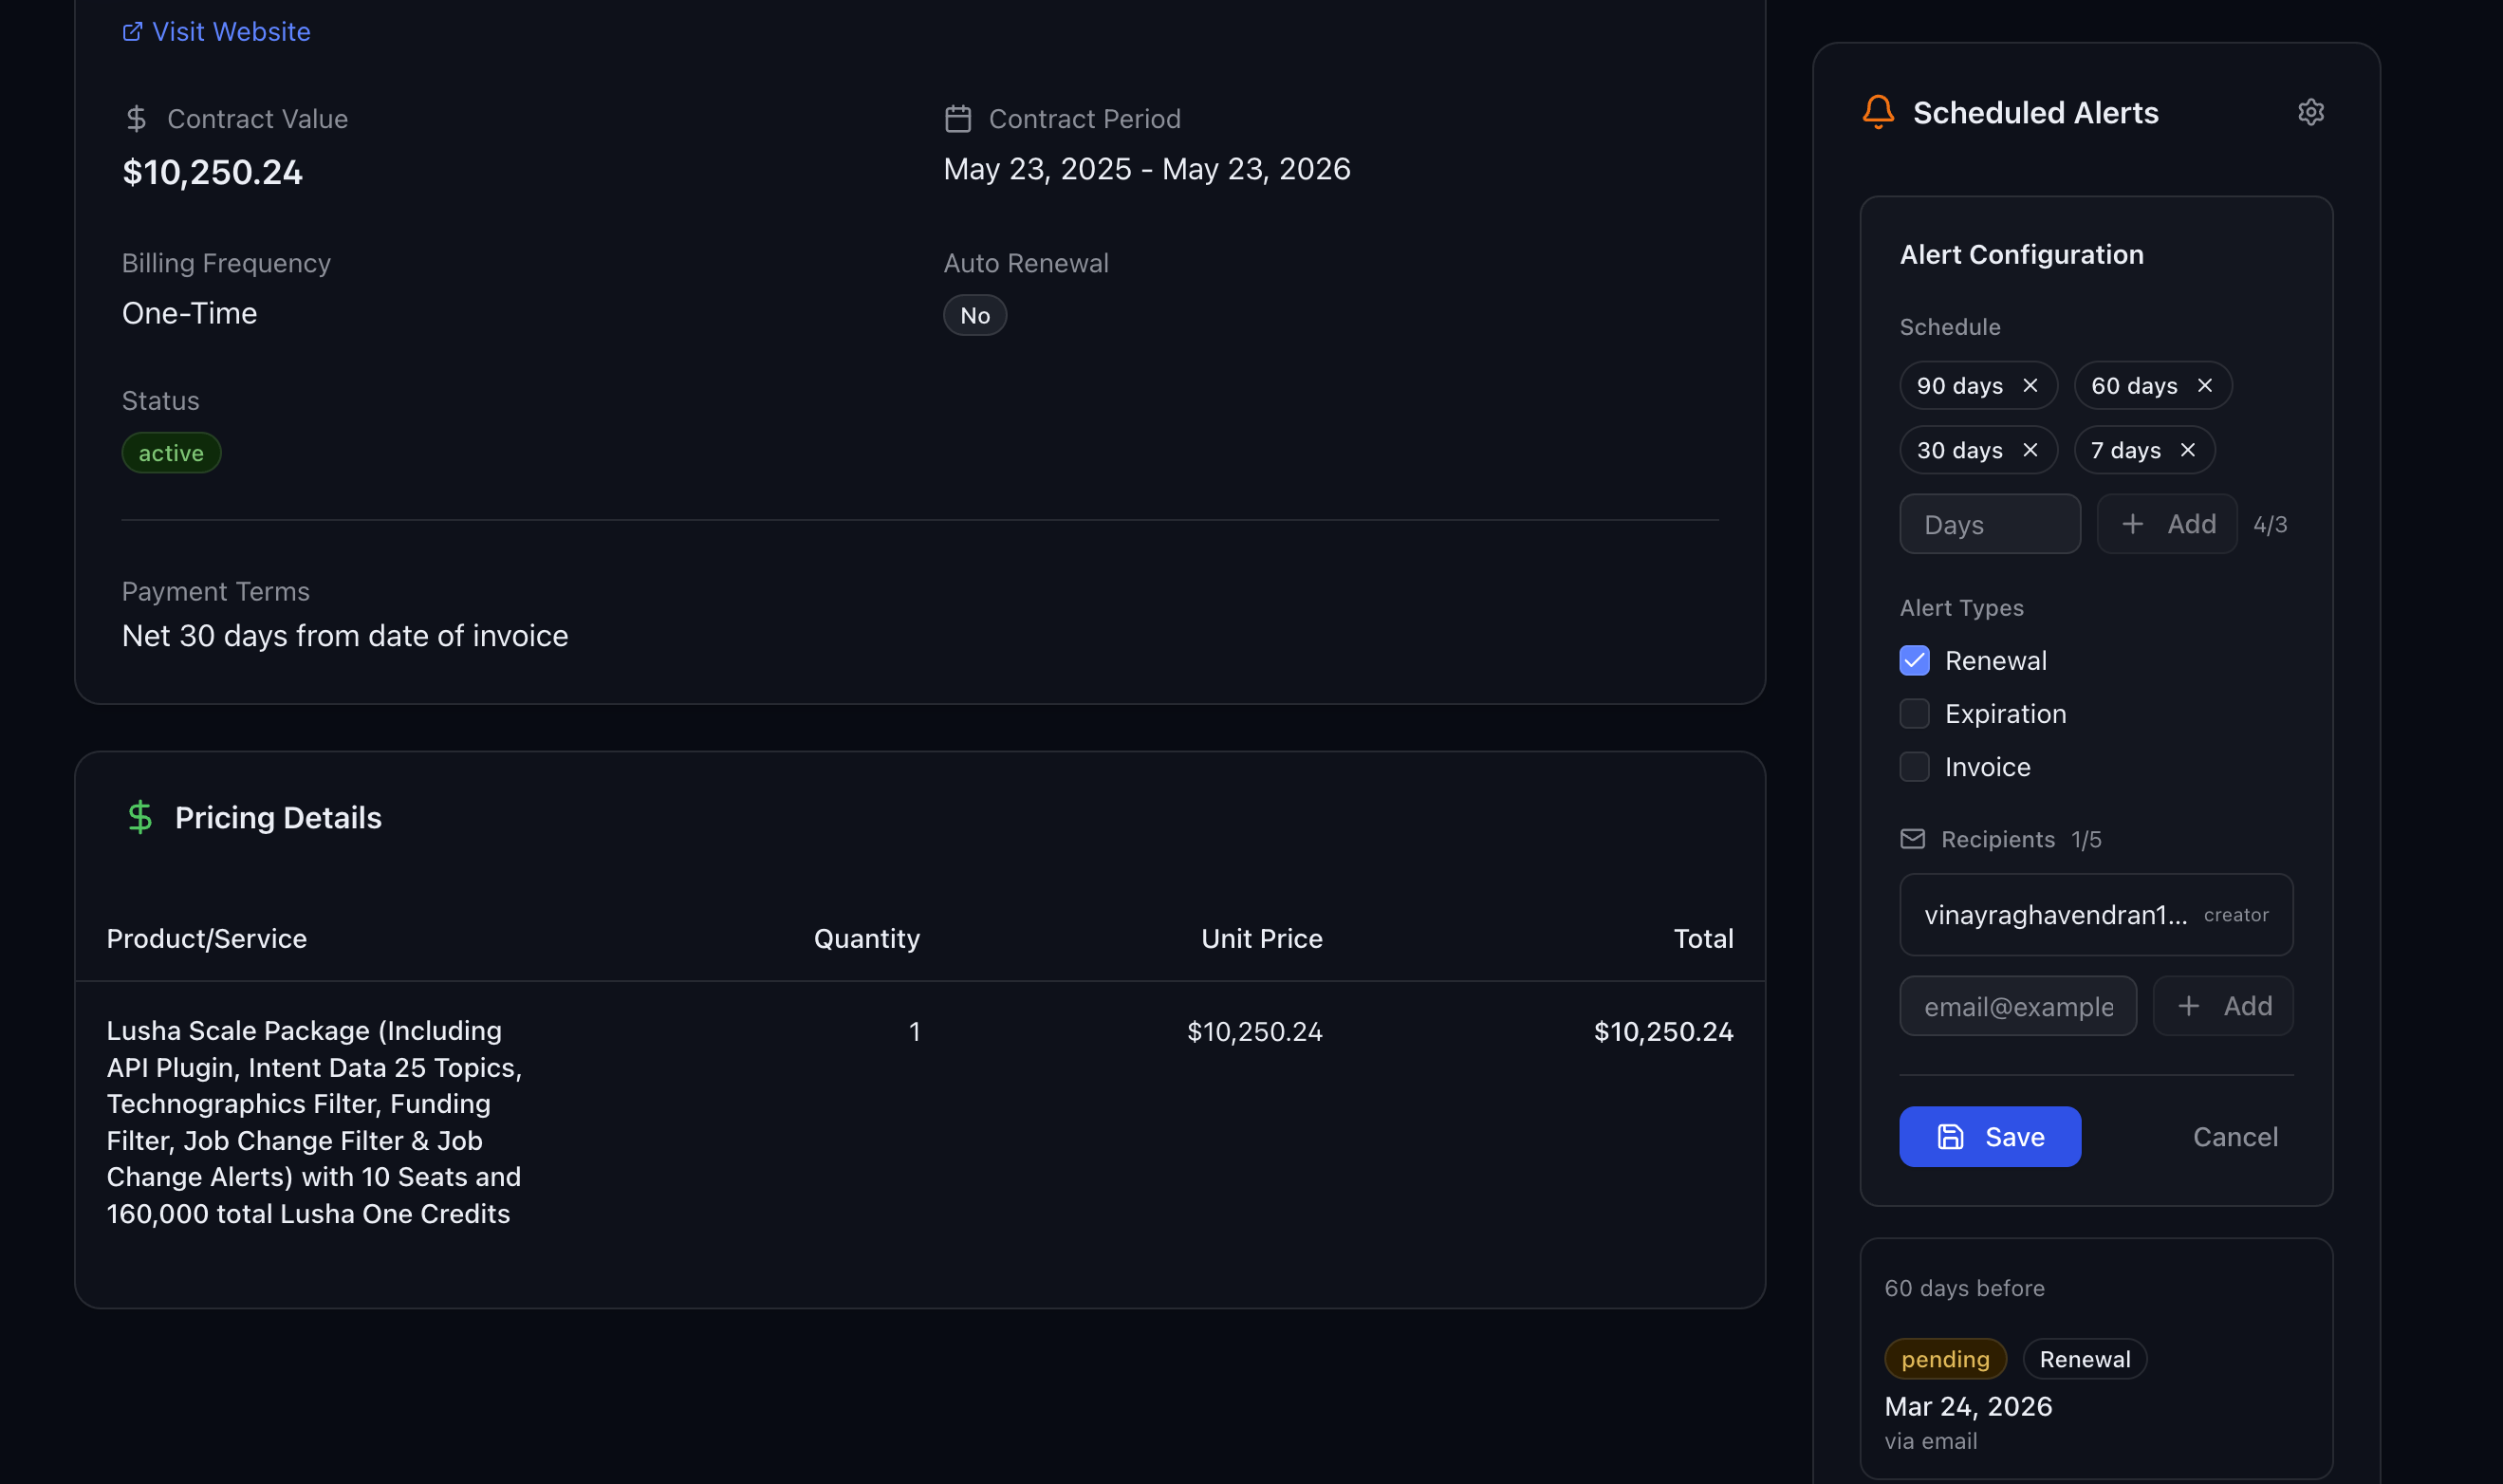The width and height of the screenshot is (2503, 1484).
Task: Remove the 60 days schedule chip
Action: pos(2204,386)
